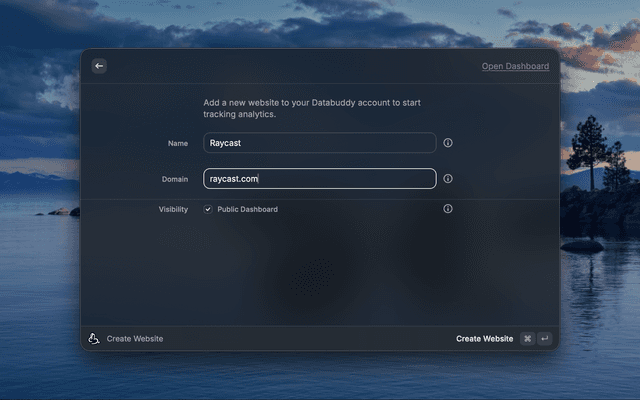Click the Databuddy extension icon in footer
The image size is (640, 400).
pos(94,339)
